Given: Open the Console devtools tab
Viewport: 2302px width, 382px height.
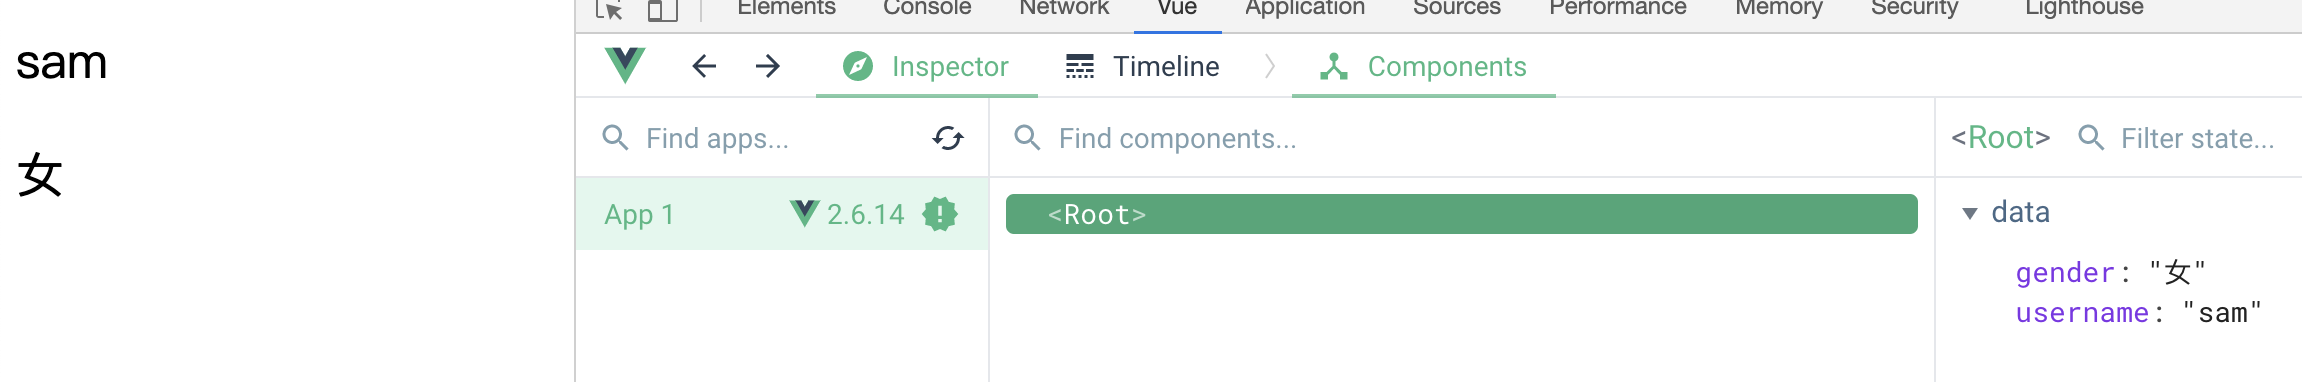Looking at the screenshot, I should [x=927, y=8].
